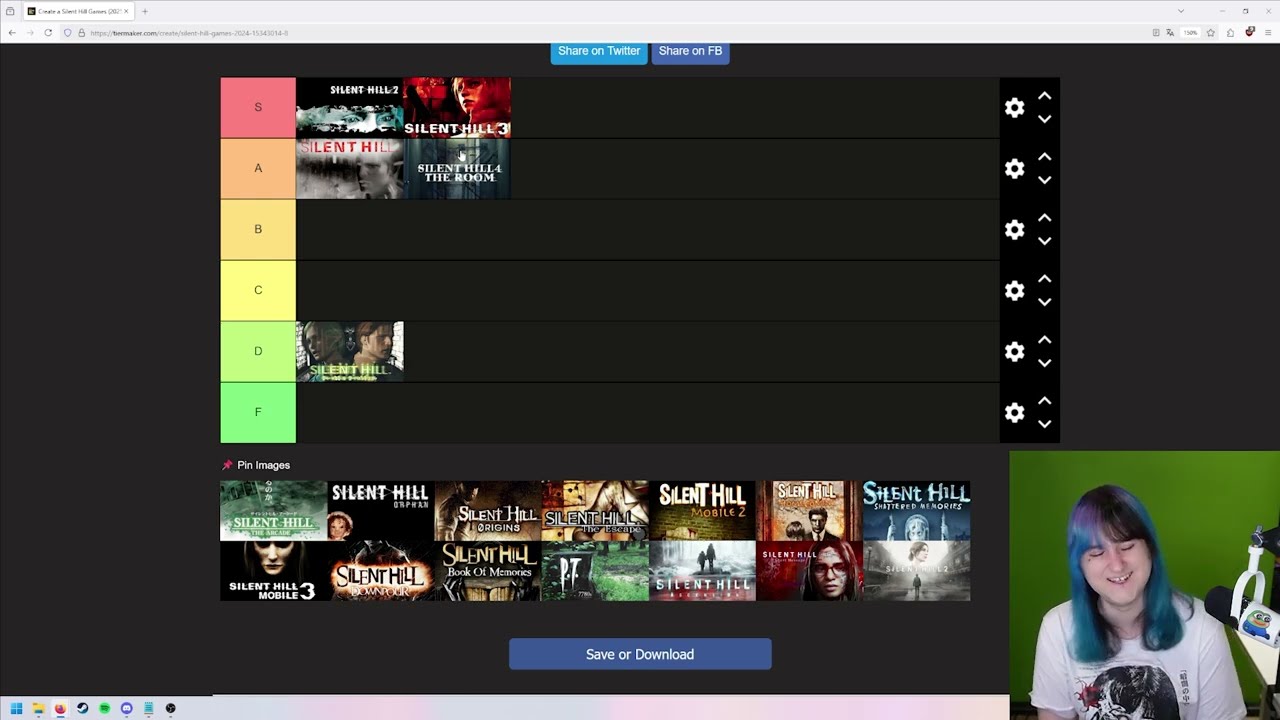Pick Silent Hill Homecoming thumbnail
1280x720 pixels.
[x=809, y=511]
